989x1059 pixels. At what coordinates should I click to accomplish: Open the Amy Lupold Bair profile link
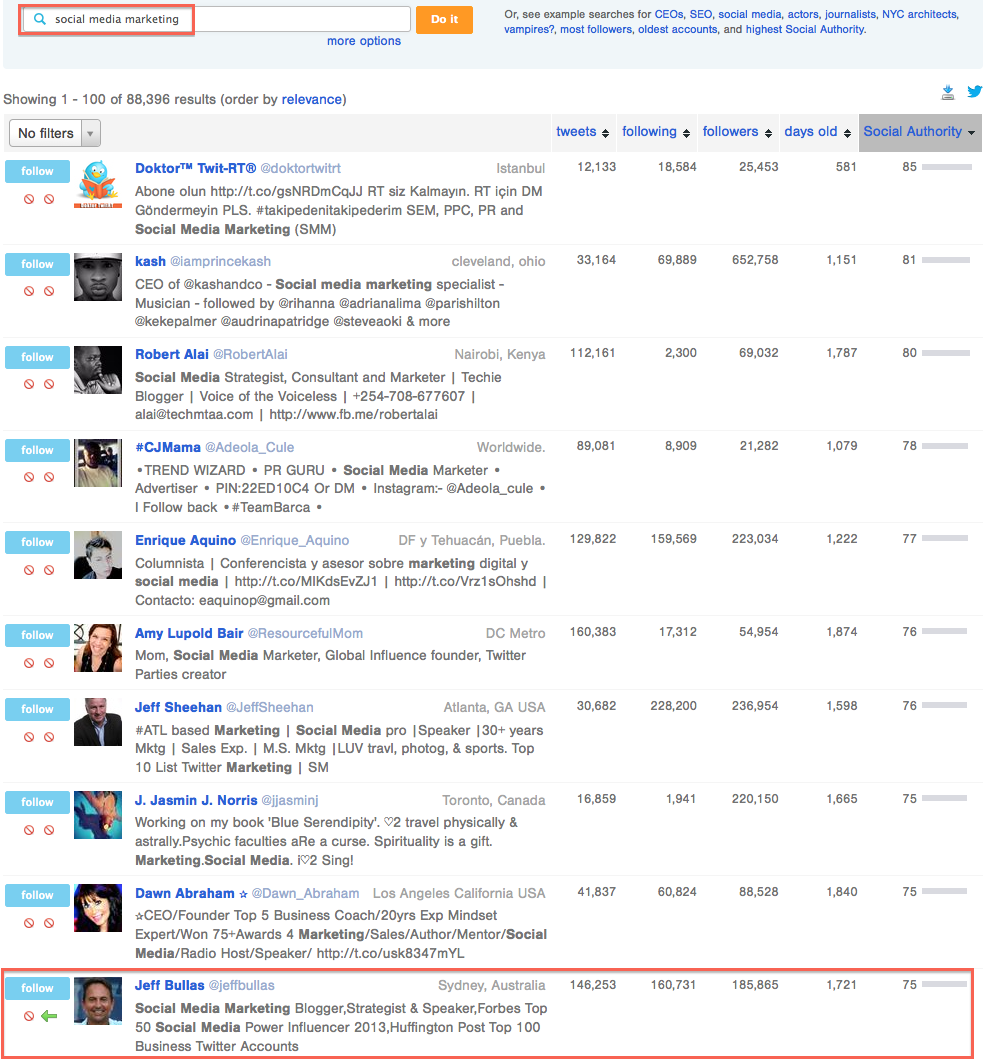(188, 634)
